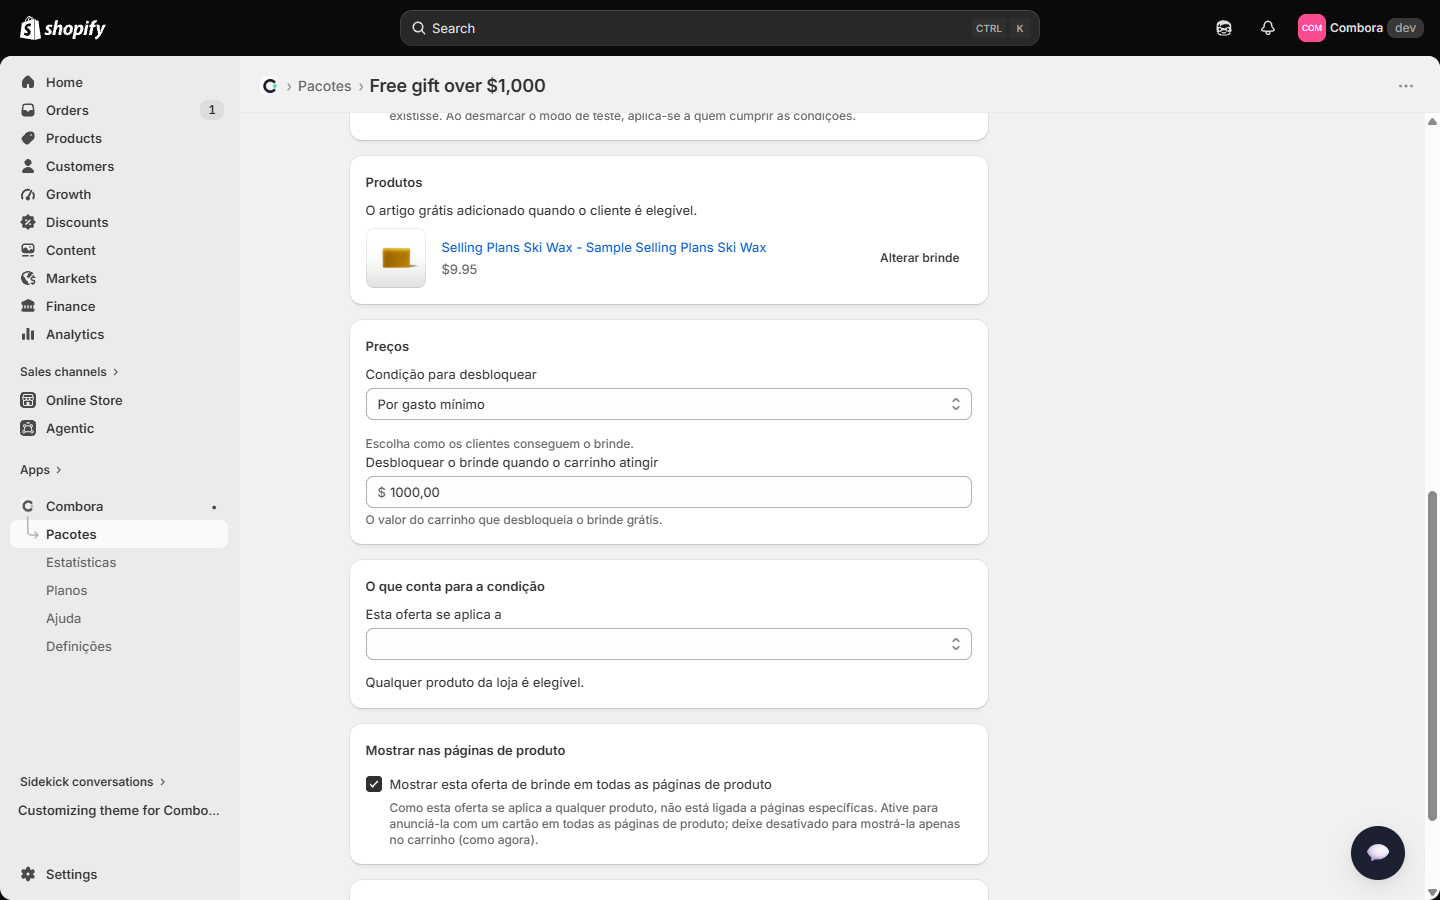The image size is (1440, 900).
Task: Click Alterar brinde button
Action: pos(920,258)
